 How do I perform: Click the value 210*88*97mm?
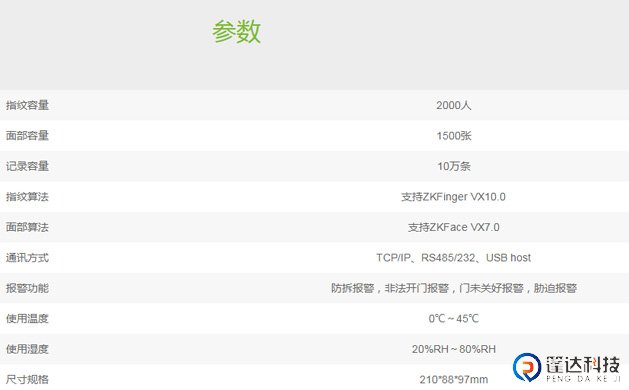click(454, 380)
